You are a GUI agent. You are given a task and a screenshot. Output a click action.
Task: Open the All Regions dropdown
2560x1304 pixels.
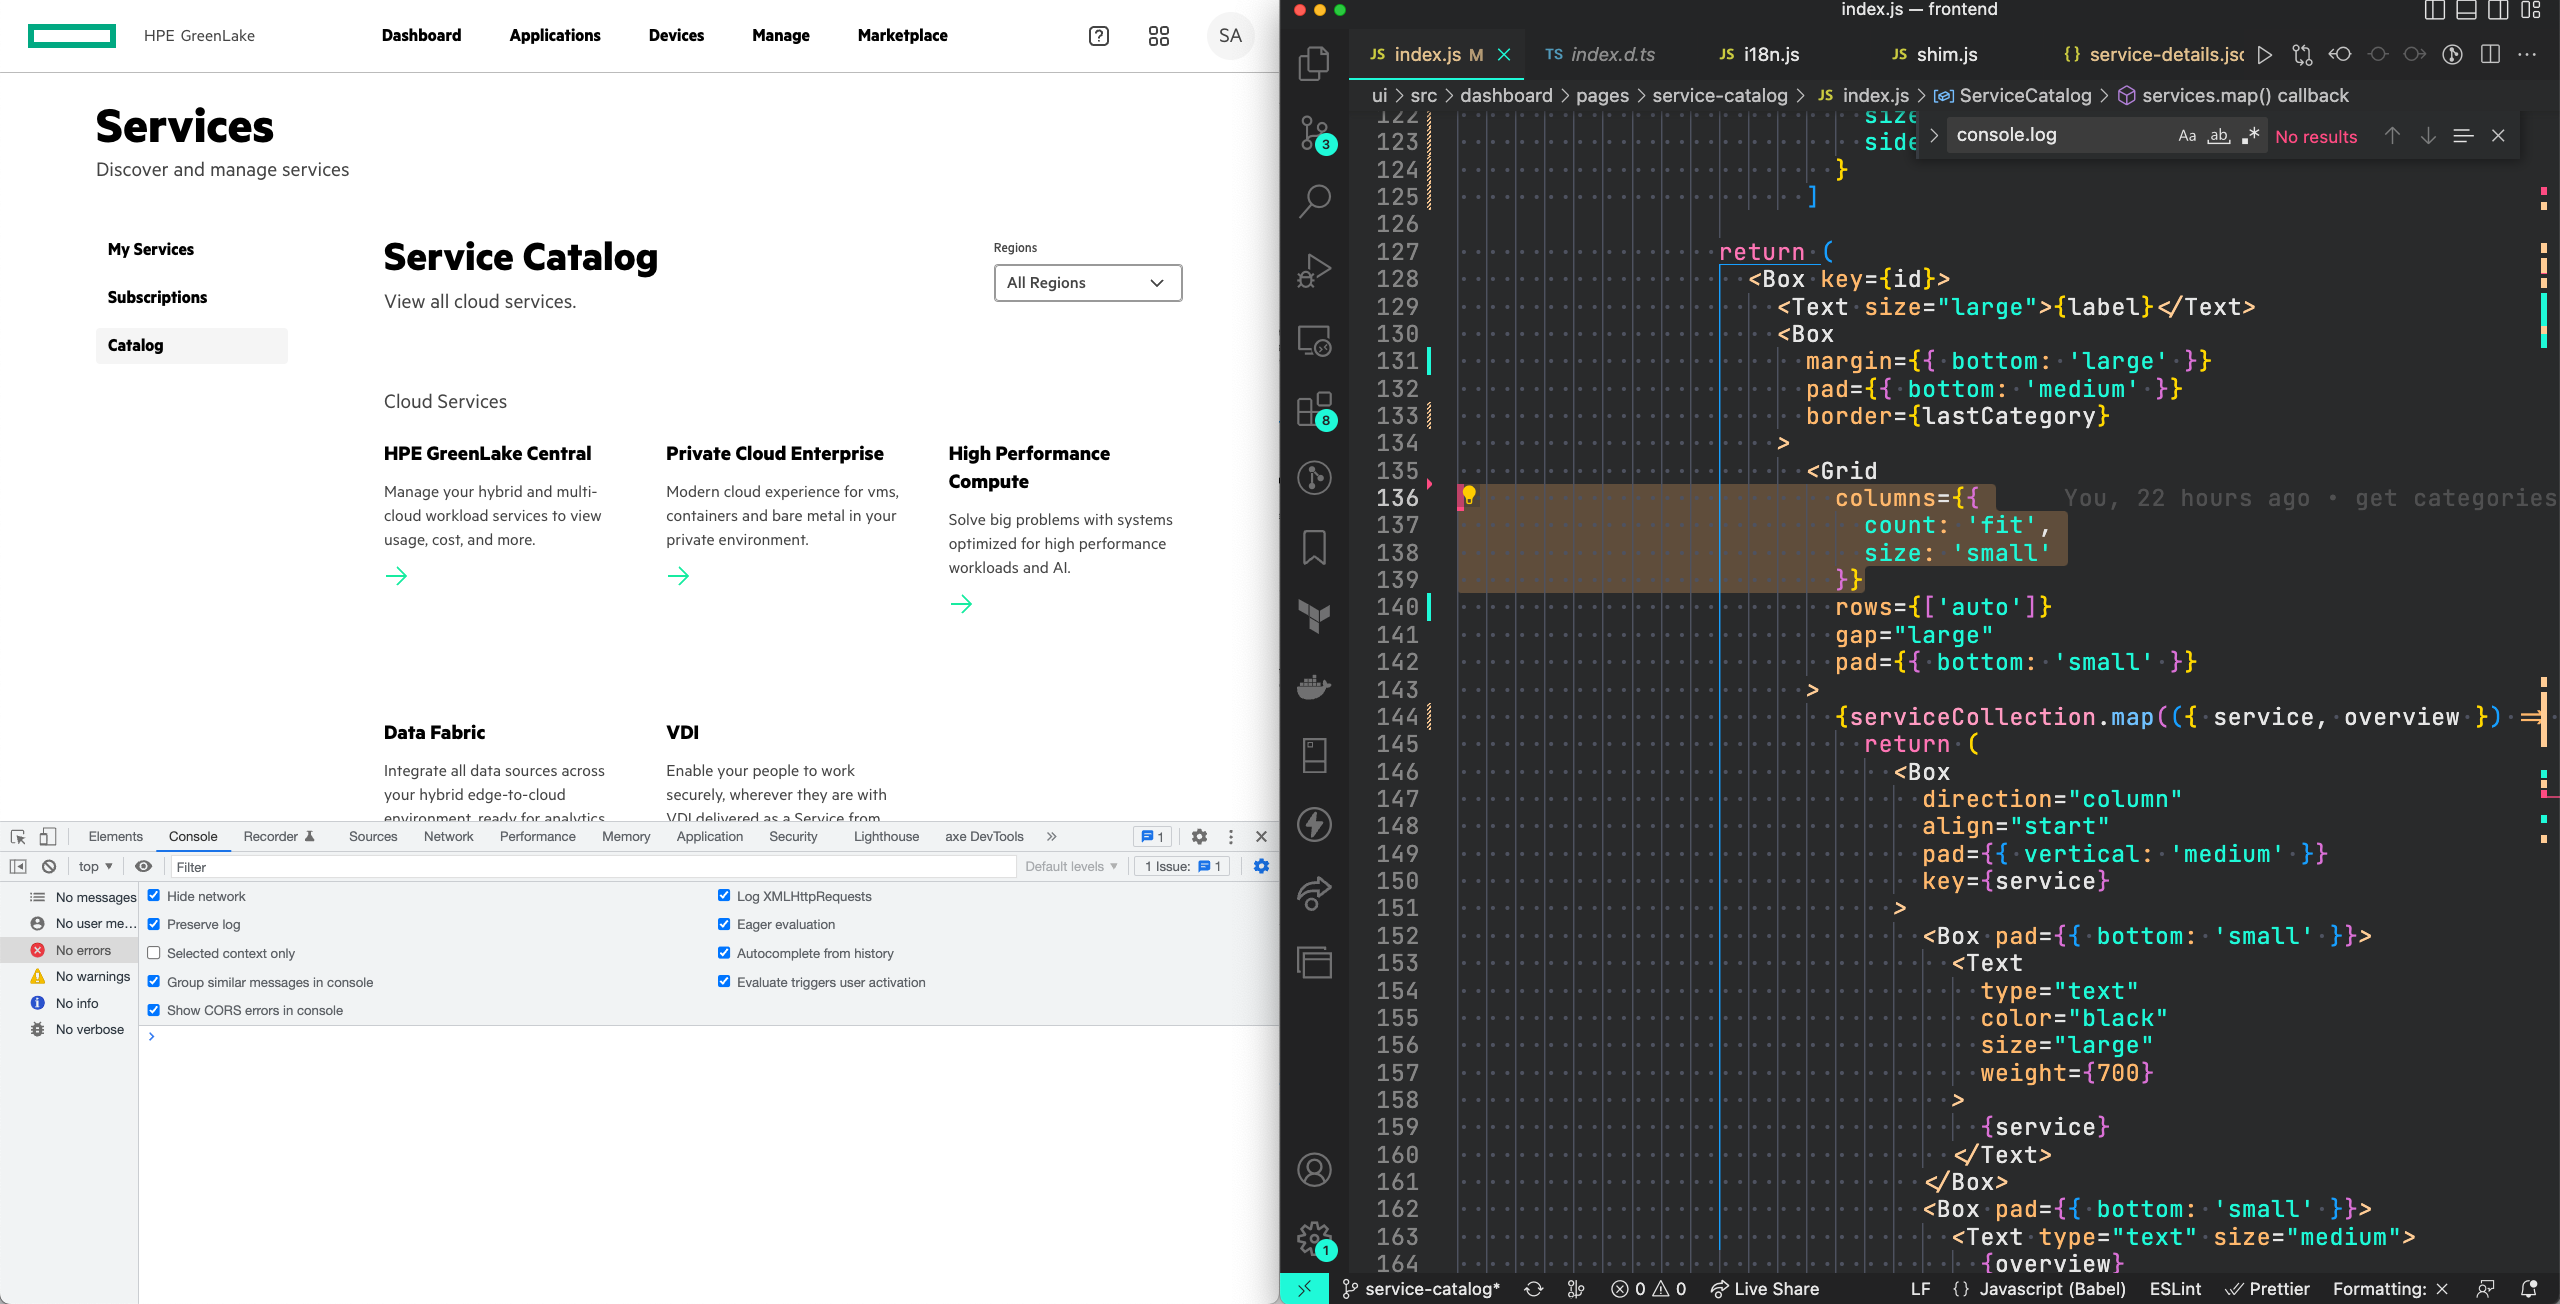pos(1087,283)
